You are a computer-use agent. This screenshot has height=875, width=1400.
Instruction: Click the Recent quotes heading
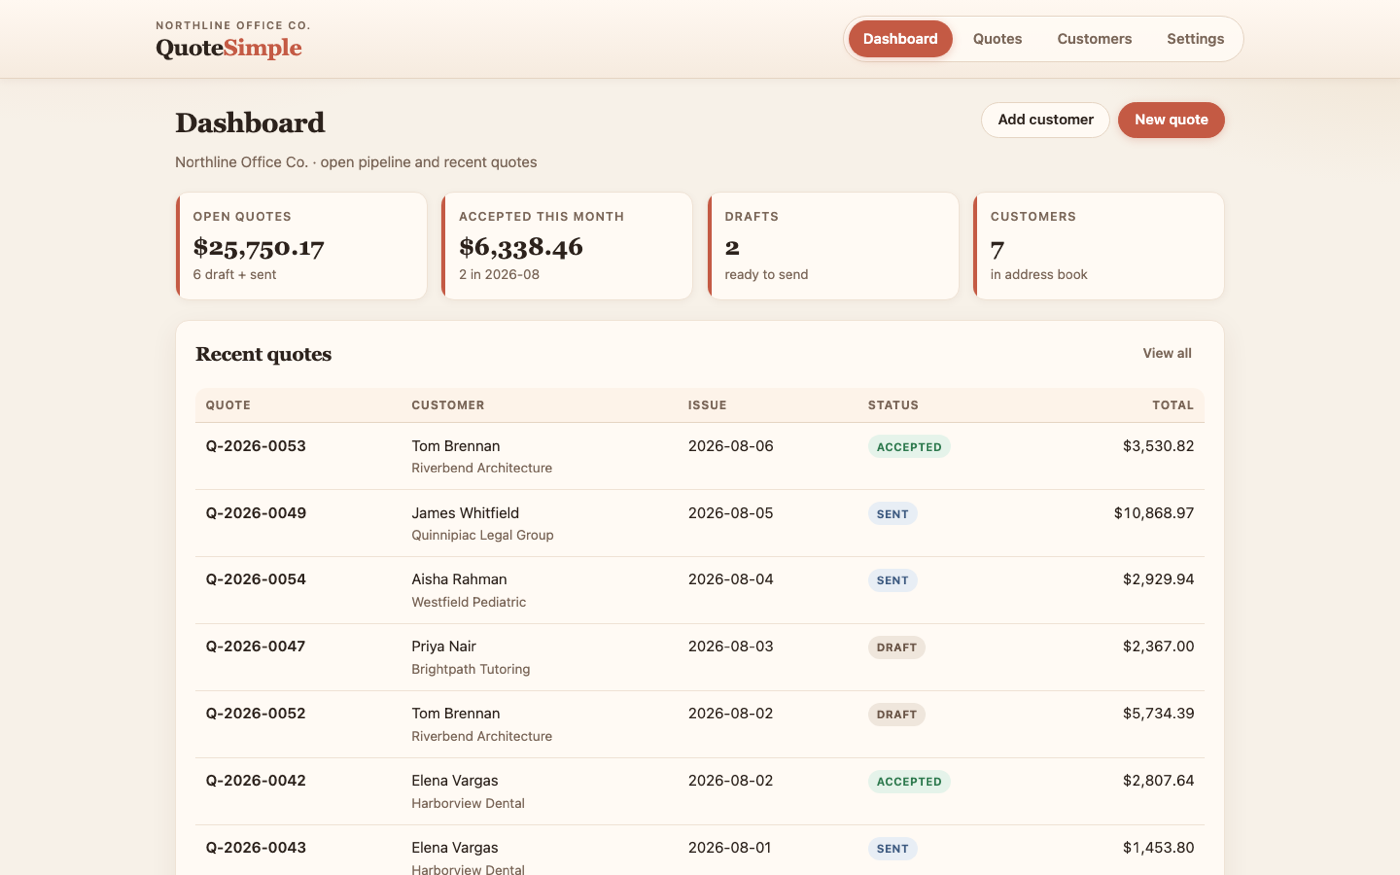(263, 354)
